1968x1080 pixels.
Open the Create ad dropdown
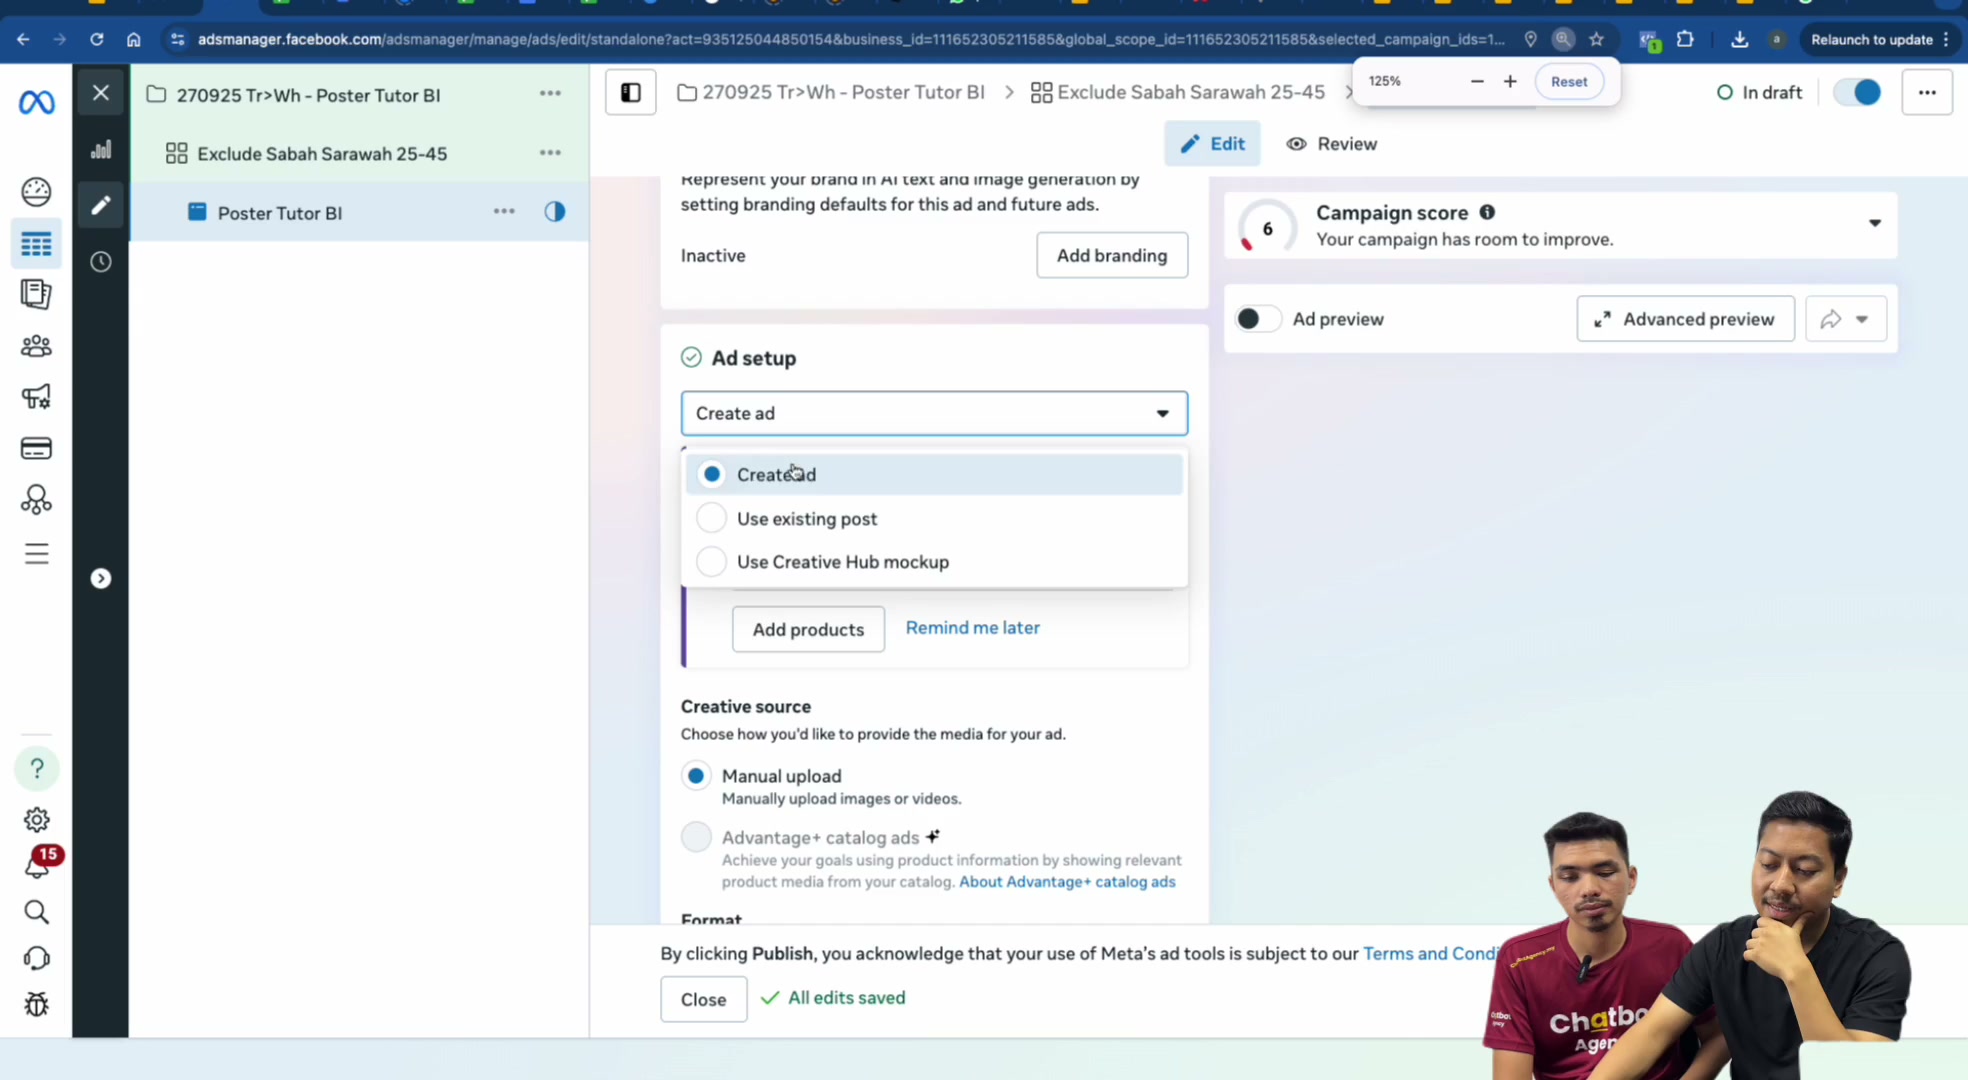934,413
